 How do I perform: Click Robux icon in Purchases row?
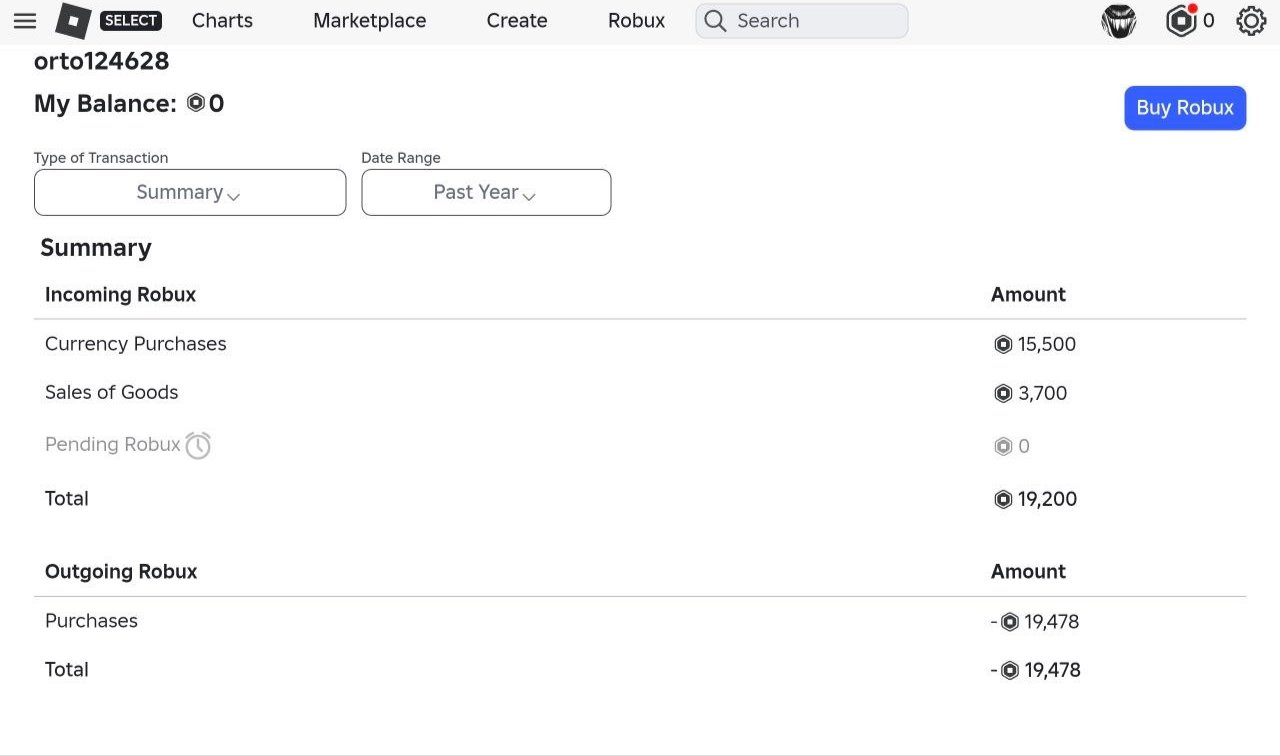(1010, 622)
